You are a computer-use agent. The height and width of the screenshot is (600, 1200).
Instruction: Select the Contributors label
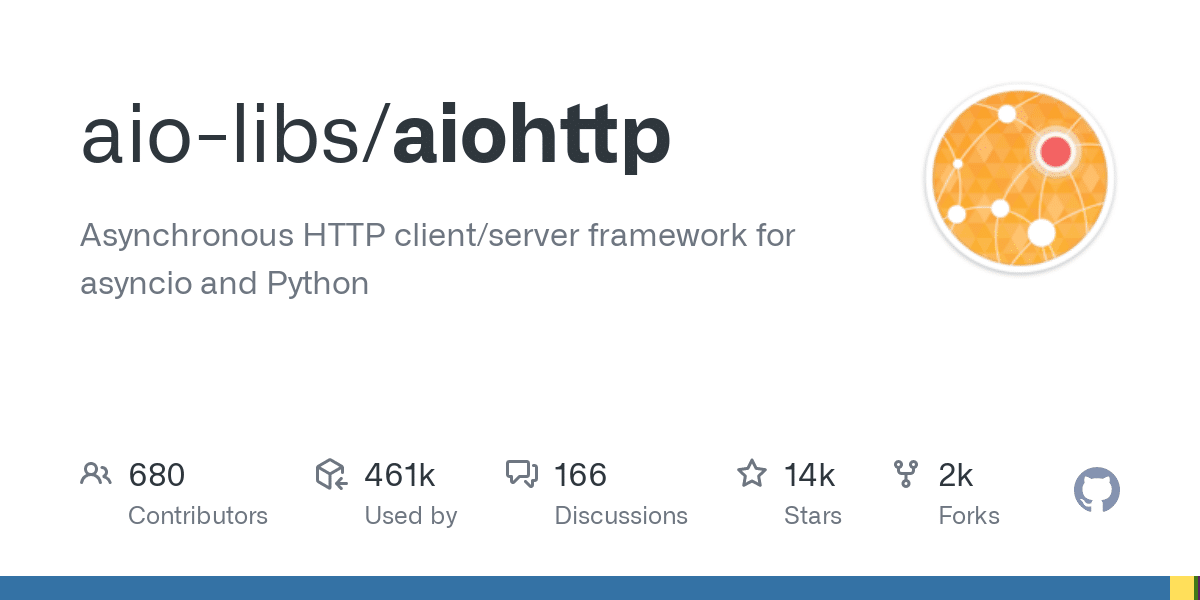click(198, 516)
